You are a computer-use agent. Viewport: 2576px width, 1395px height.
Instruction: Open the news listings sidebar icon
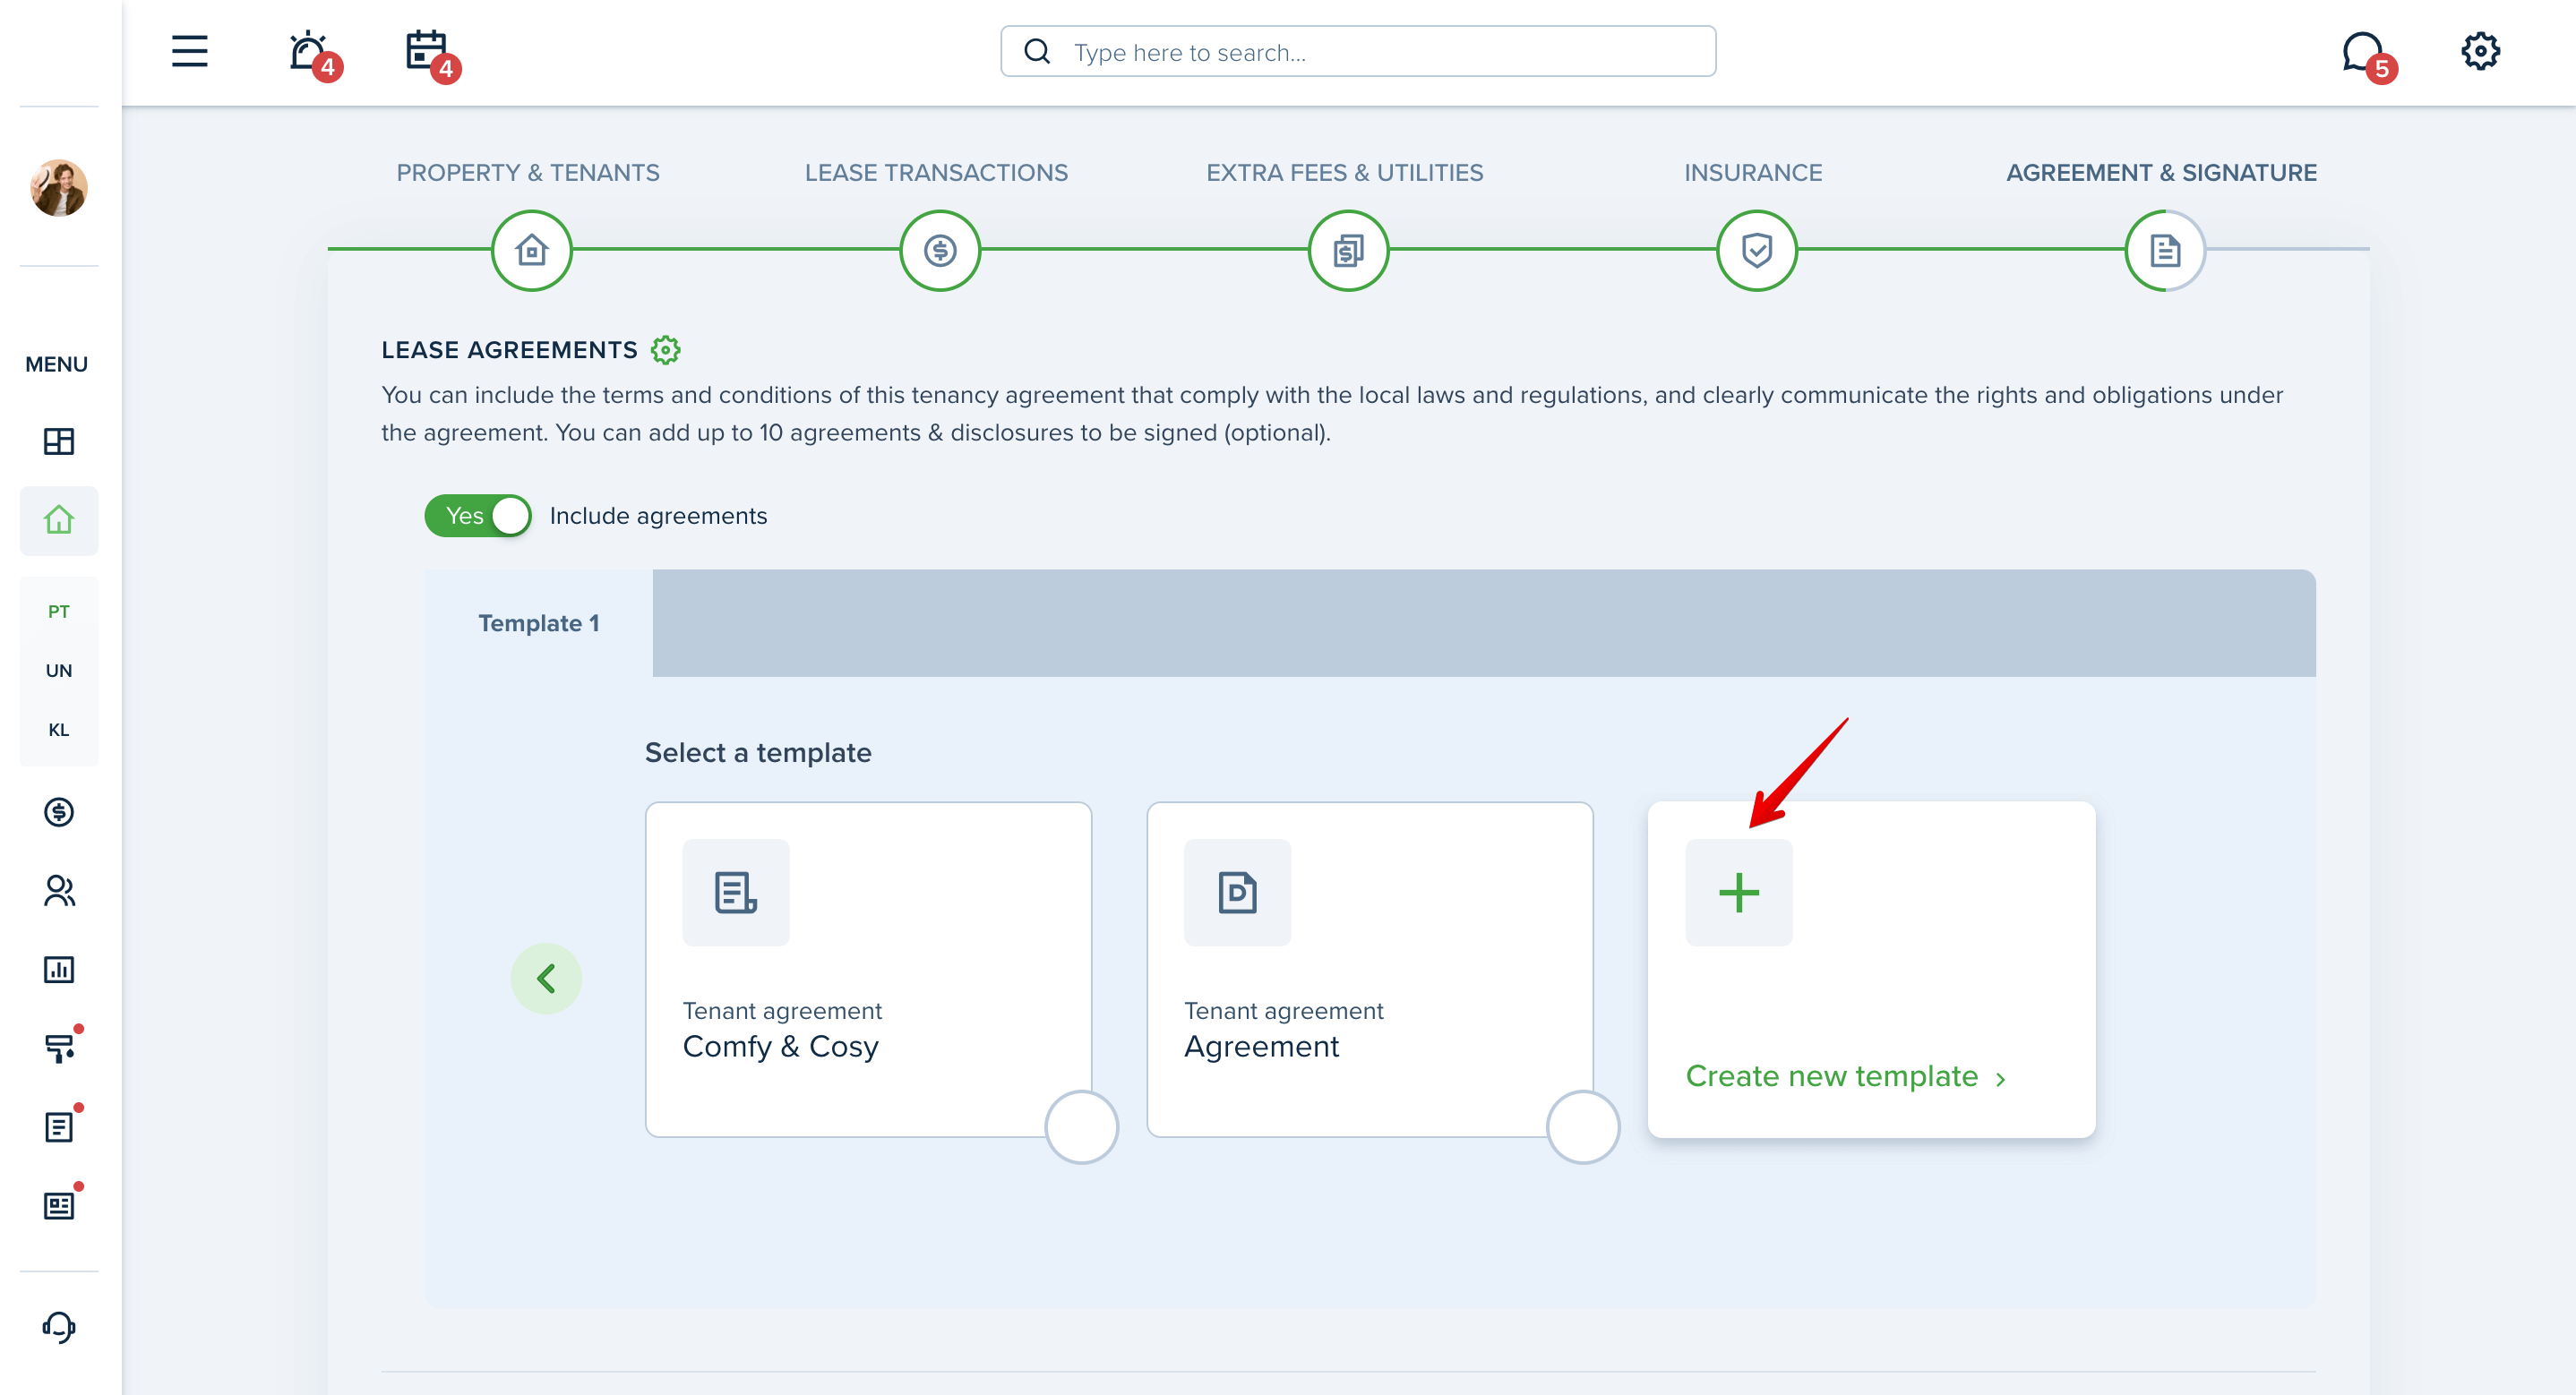[x=59, y=1206]
